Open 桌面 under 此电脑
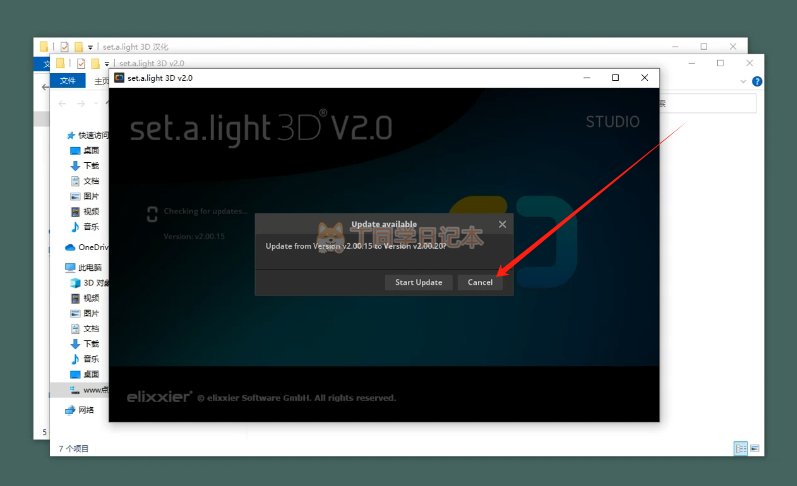 coord(84,374)
